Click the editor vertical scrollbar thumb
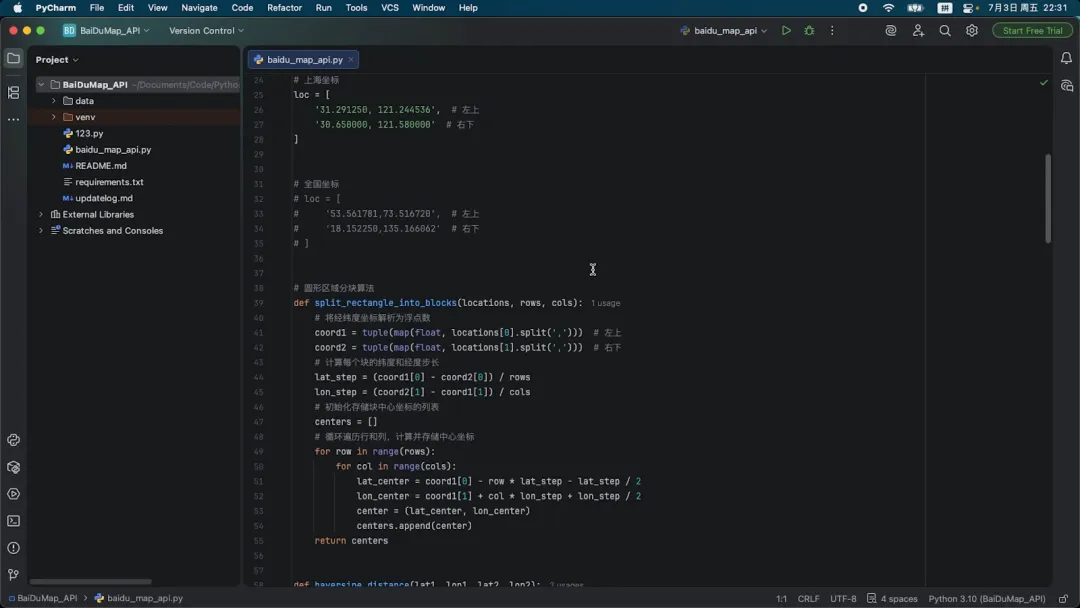 pos(1048,198)
